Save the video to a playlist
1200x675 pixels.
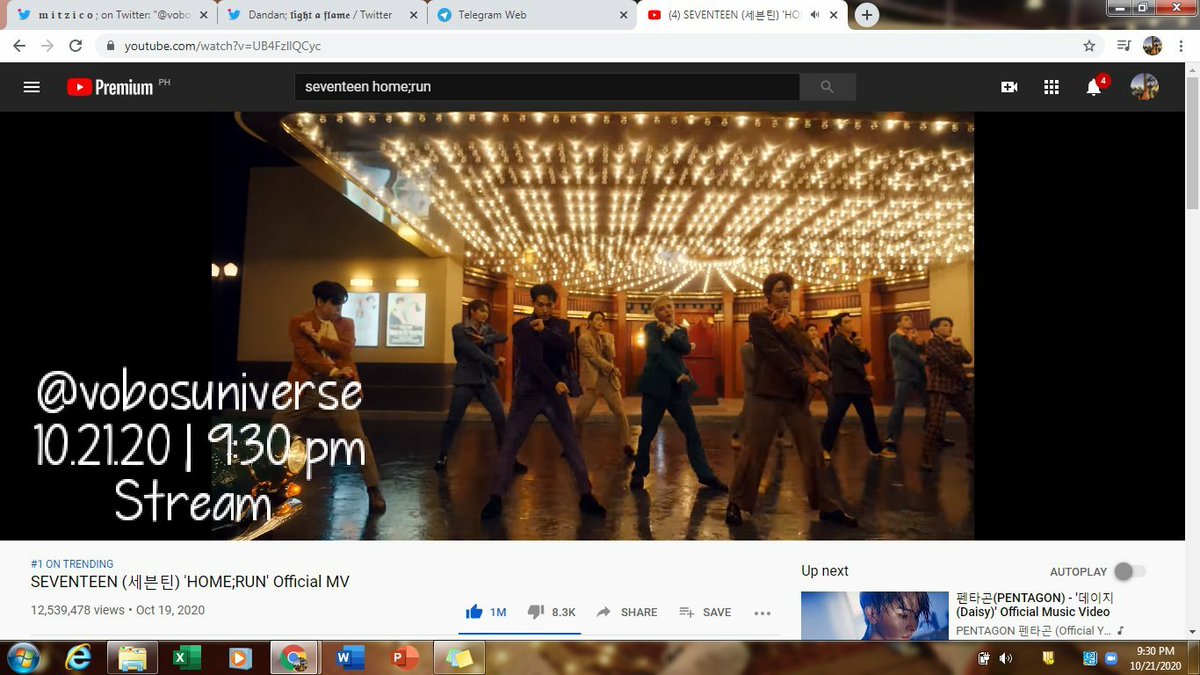[x=705, y=612]
